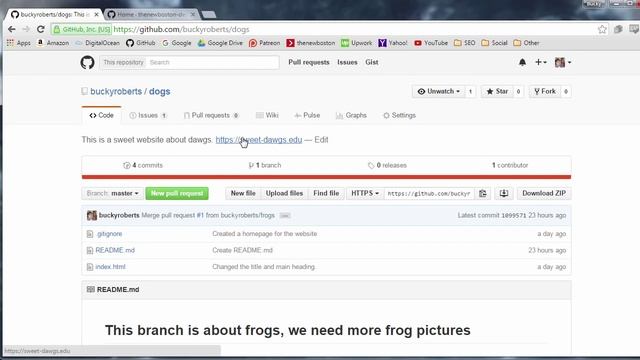Select repository Pull requests tab
This screenshot has height=360, width=640.
(x=211, y=116)
